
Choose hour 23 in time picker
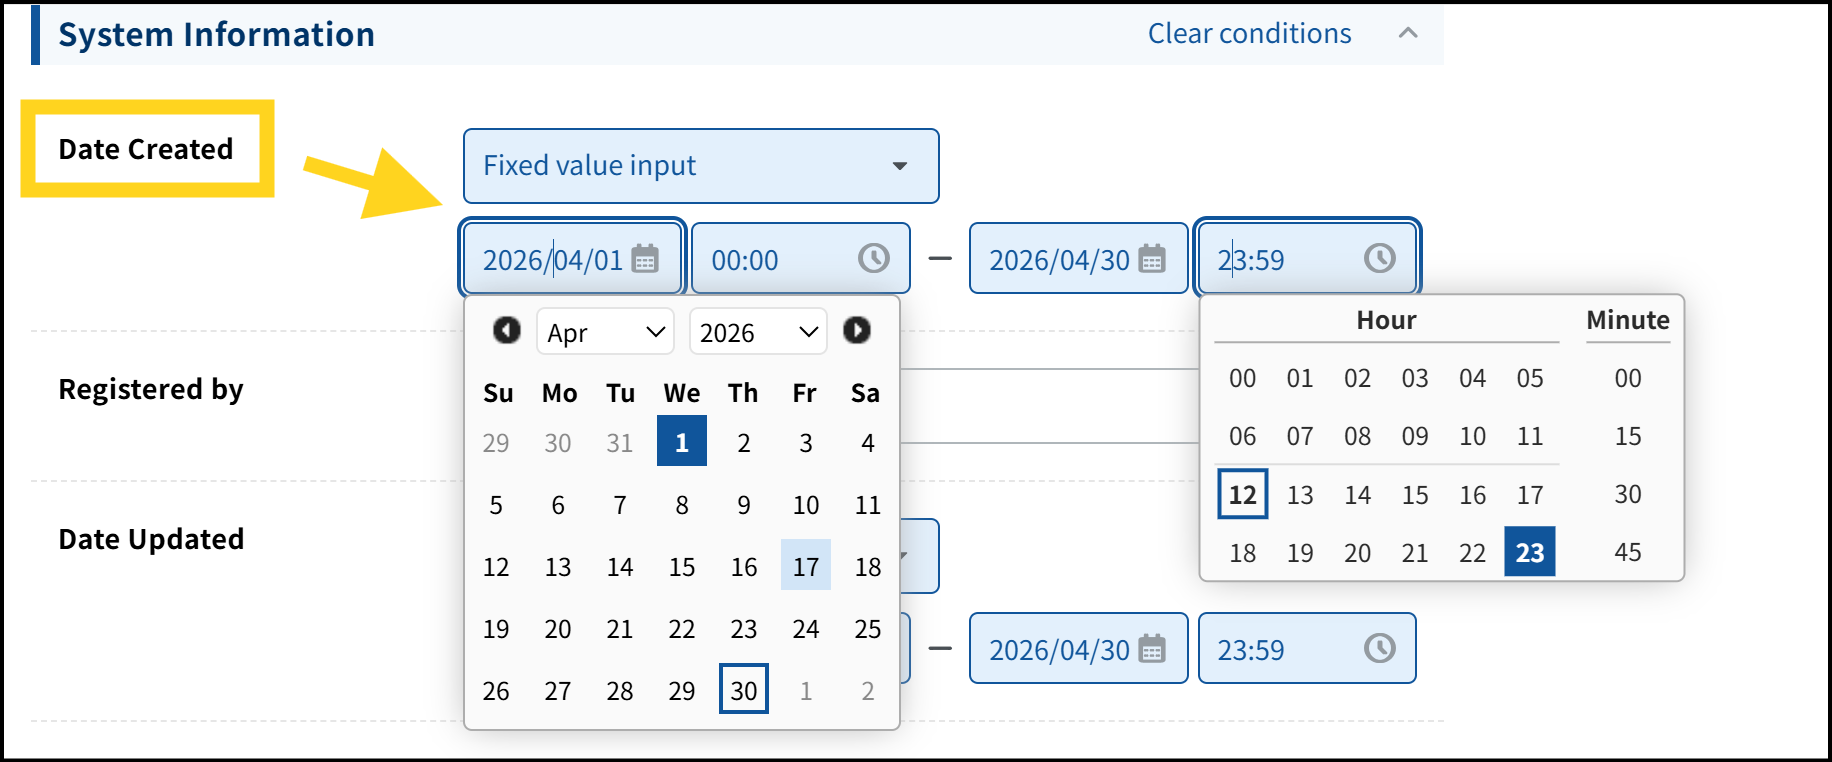coord(1529,552)
